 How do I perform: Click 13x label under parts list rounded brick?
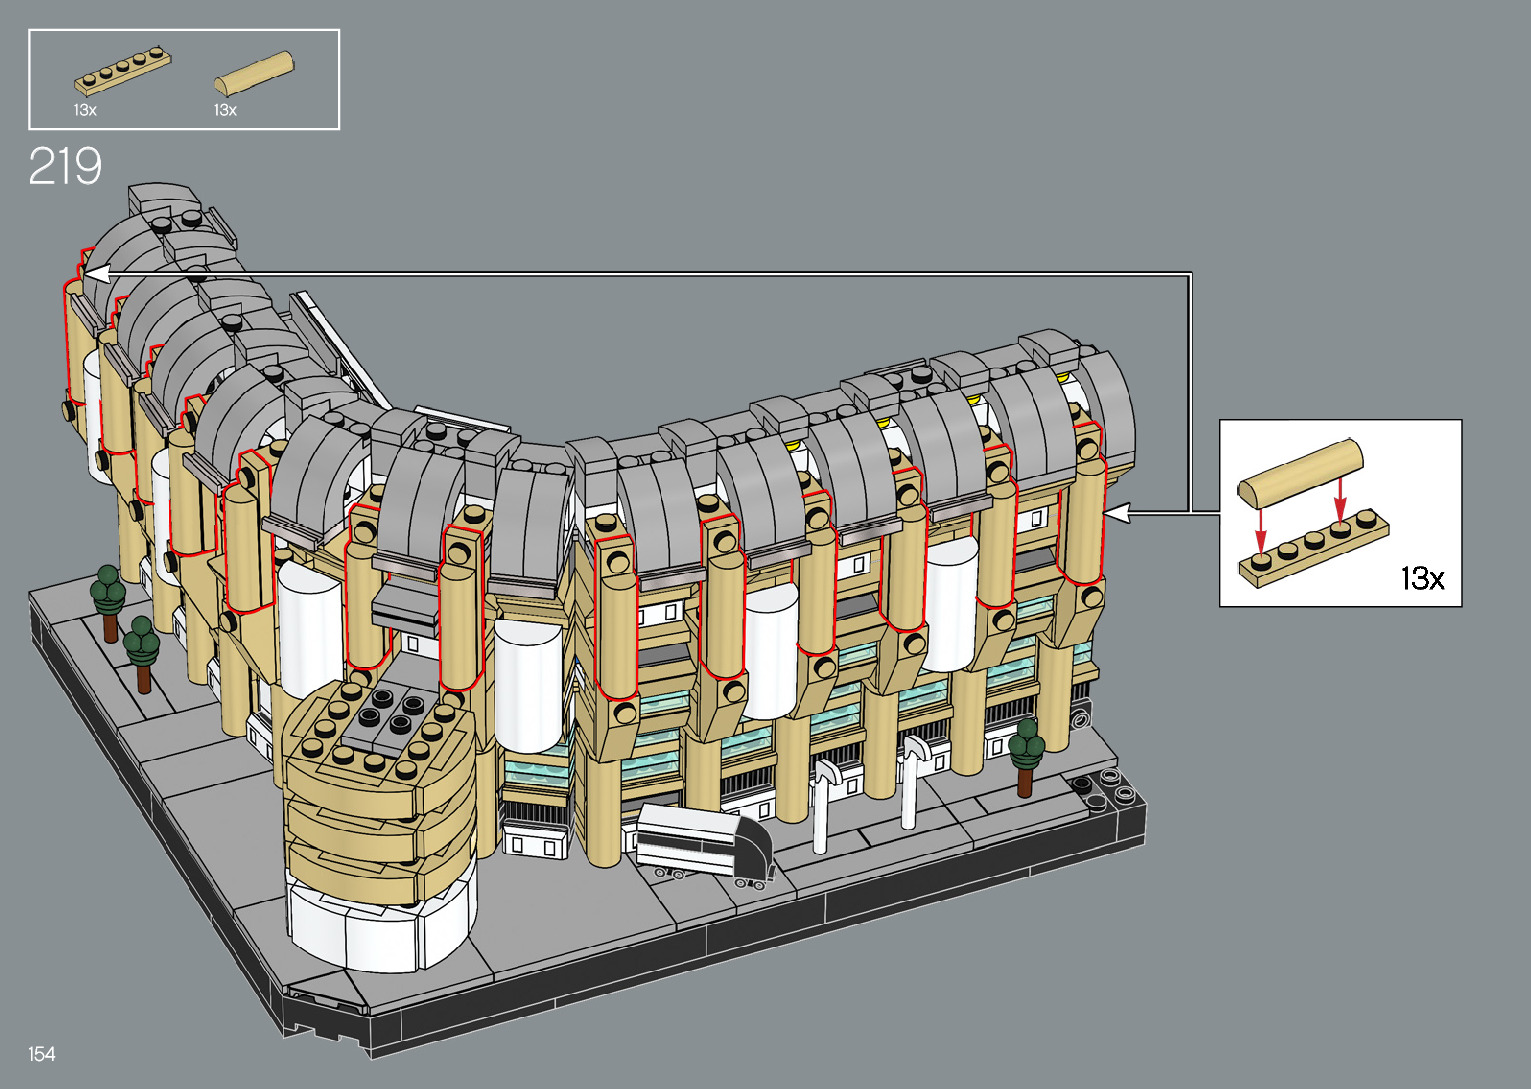225,110
